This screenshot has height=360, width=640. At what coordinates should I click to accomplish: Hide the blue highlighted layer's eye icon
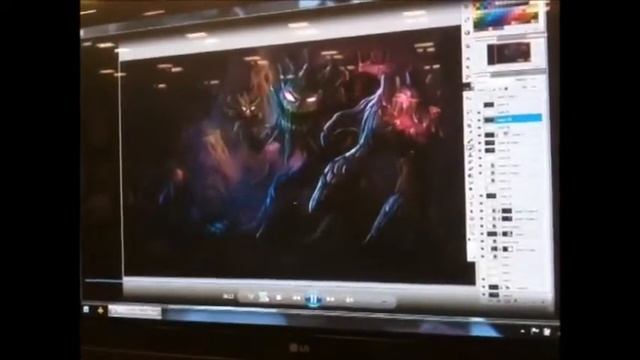point(479,120)
